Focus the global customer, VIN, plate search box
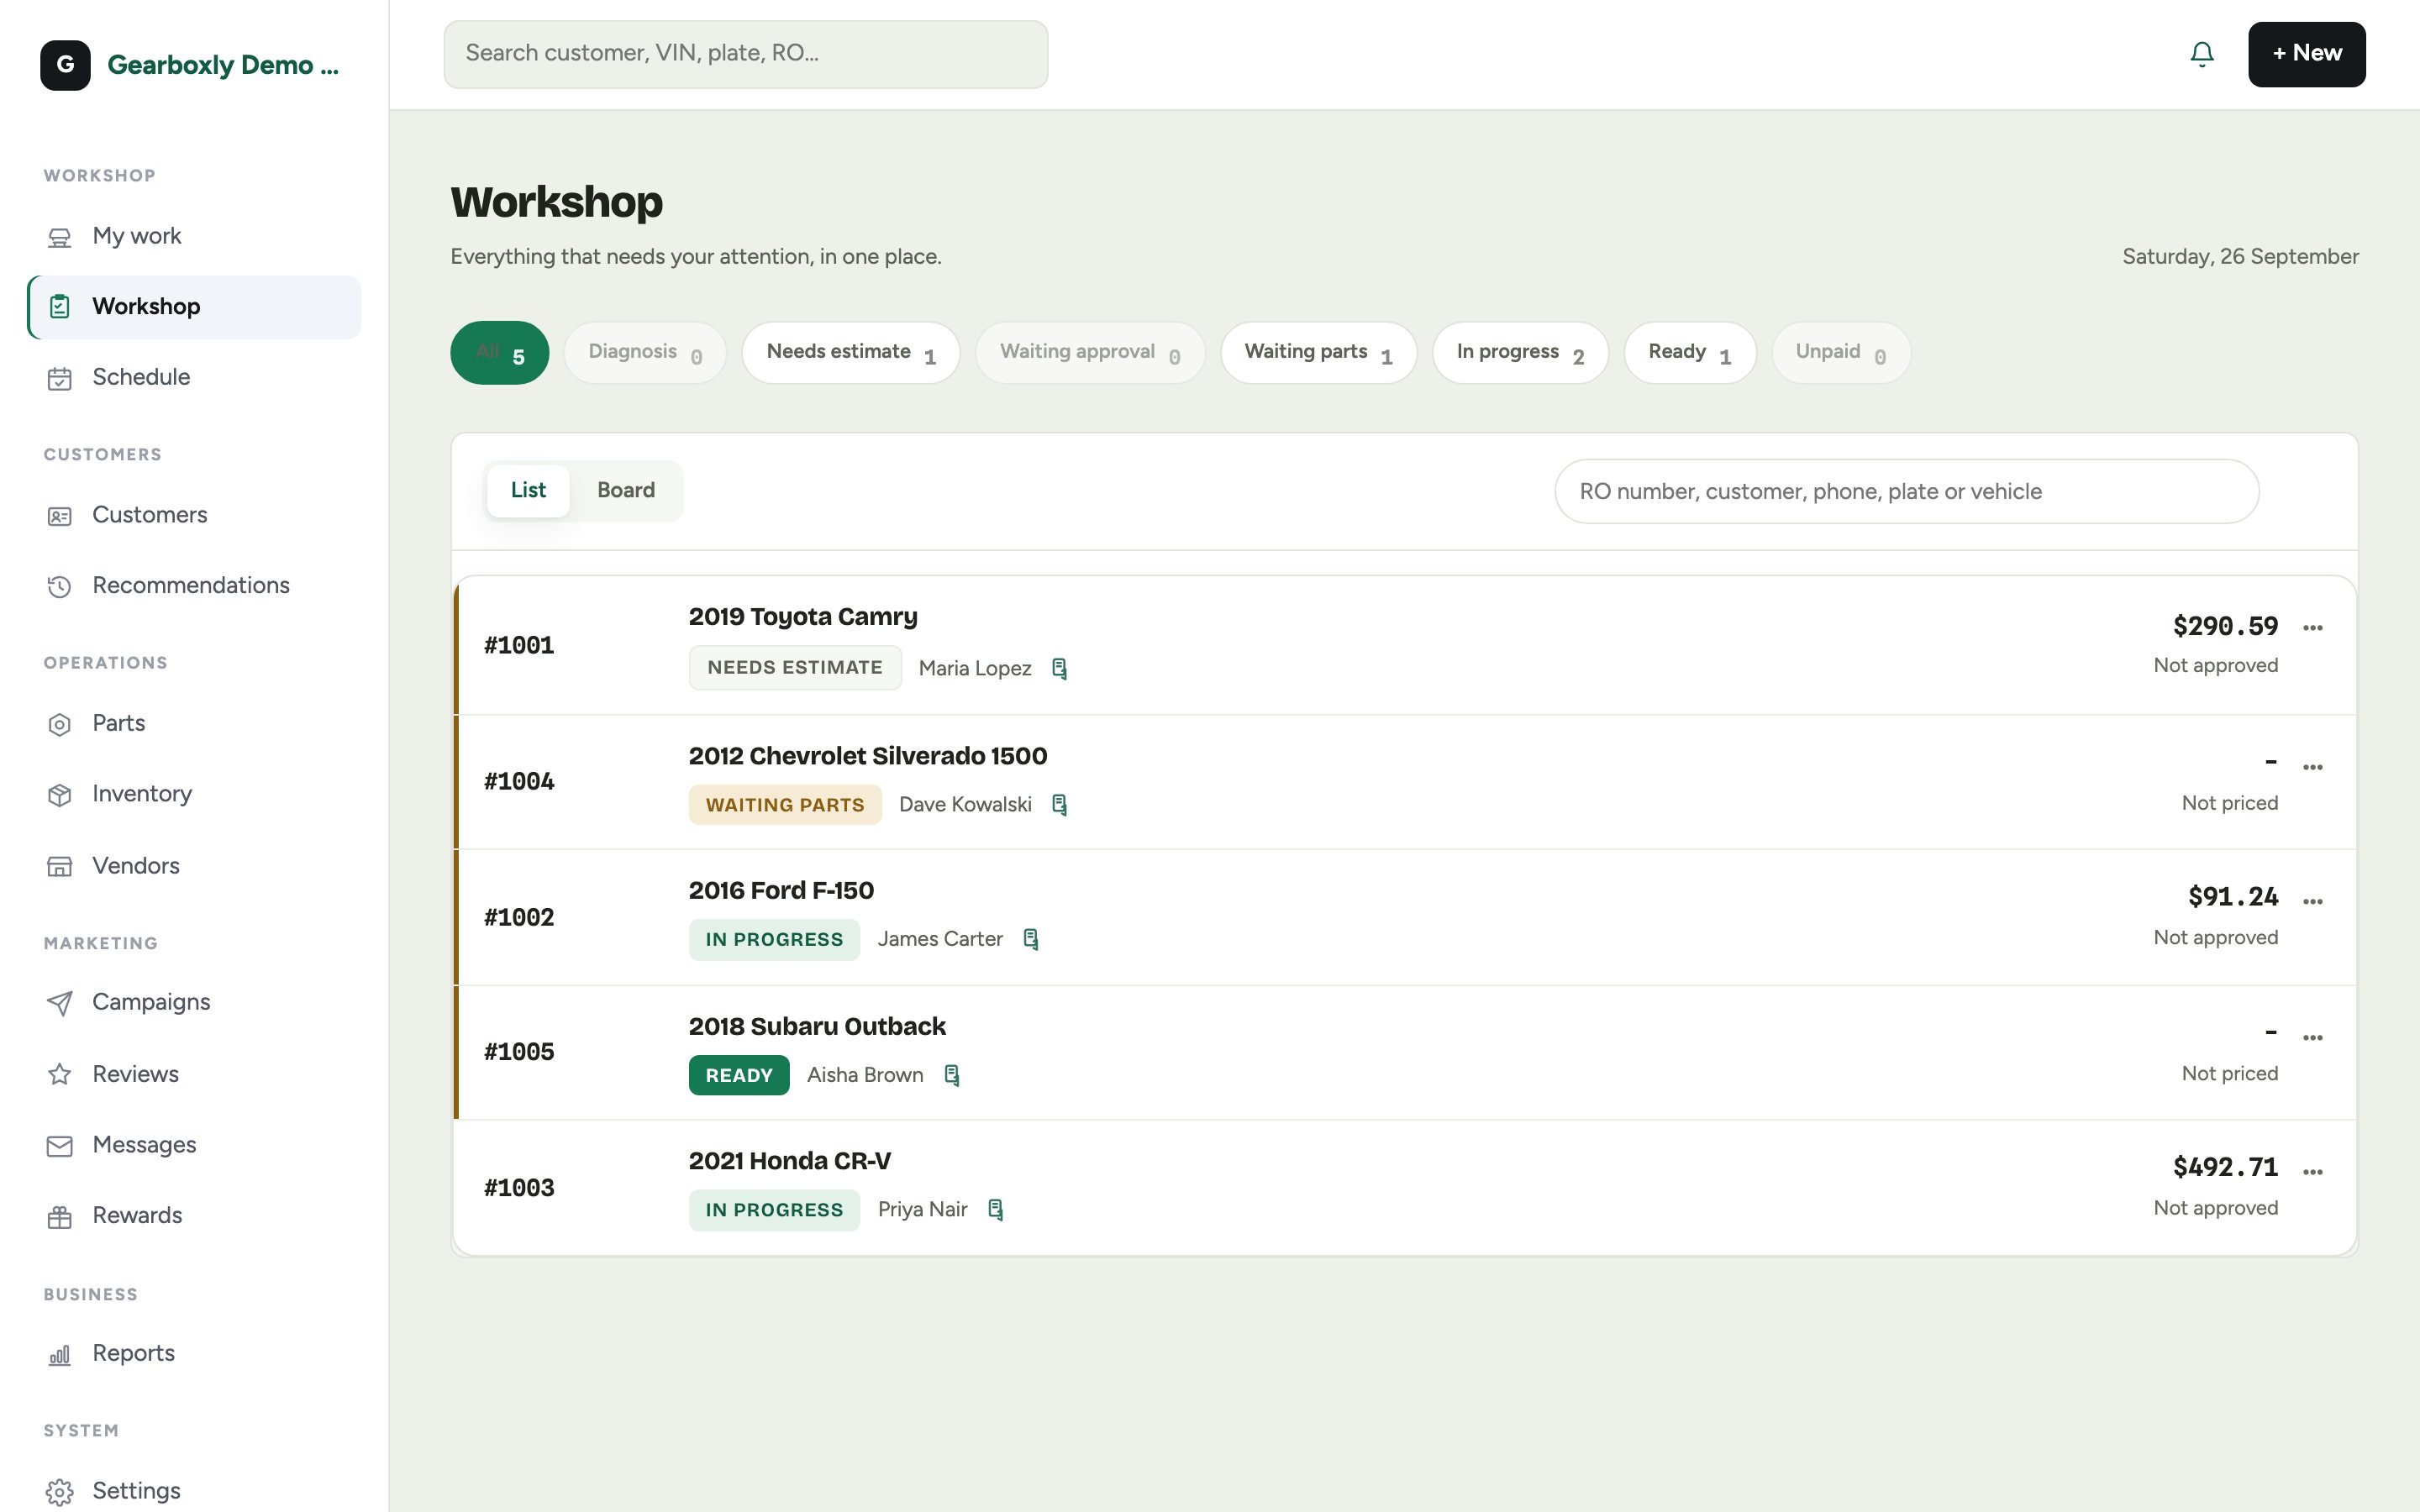The height and width of the screenshot is (1512, 2420). pos(746,54)
